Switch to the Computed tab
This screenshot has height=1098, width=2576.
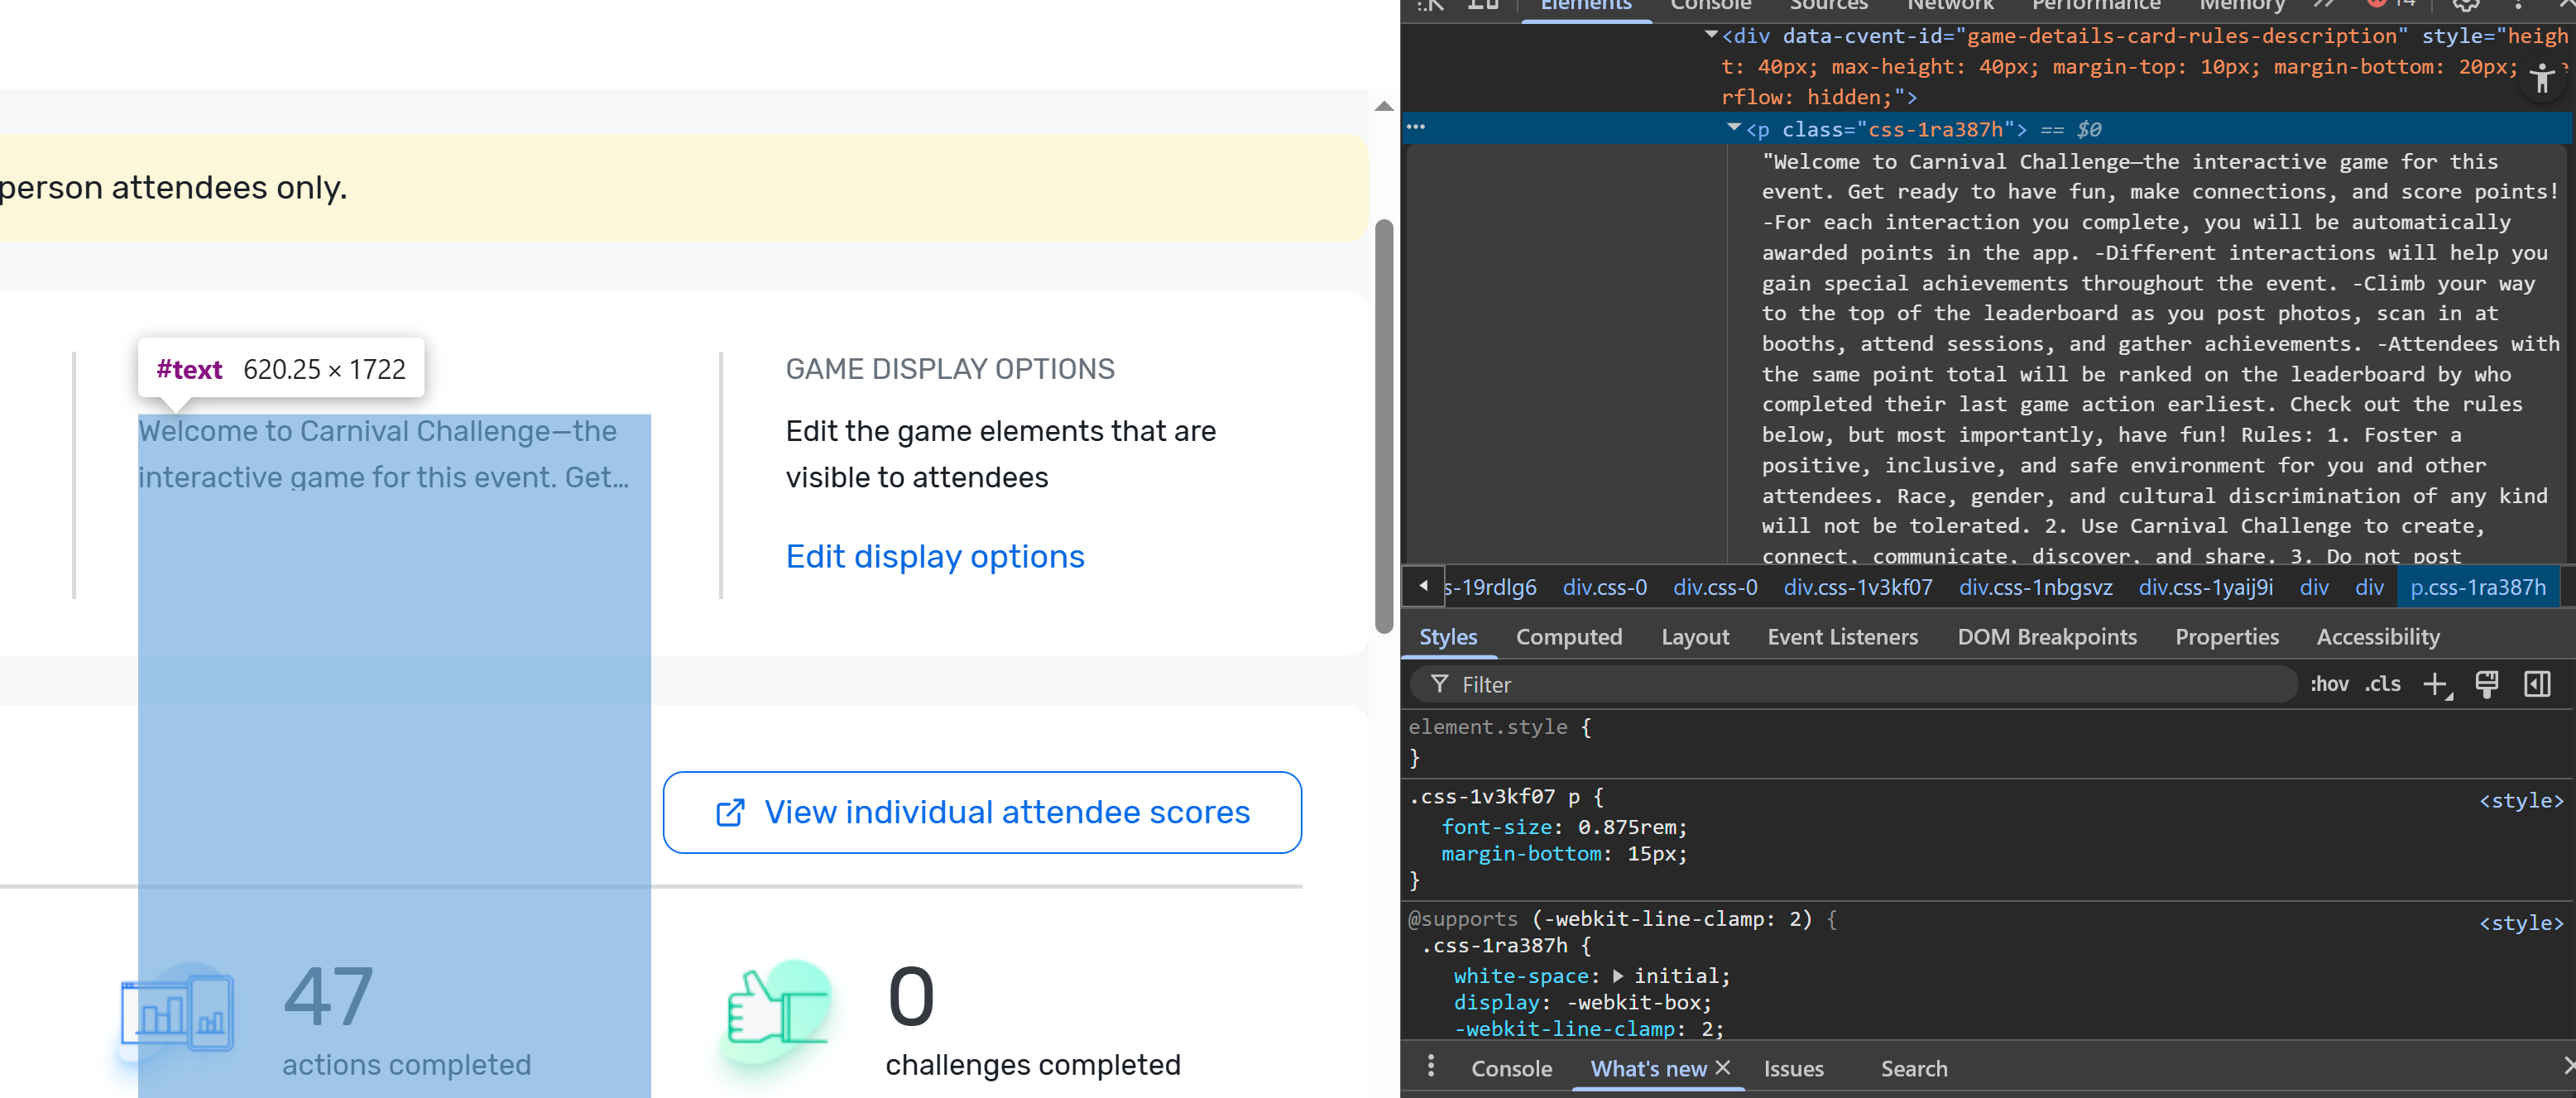coord(1568,637)
